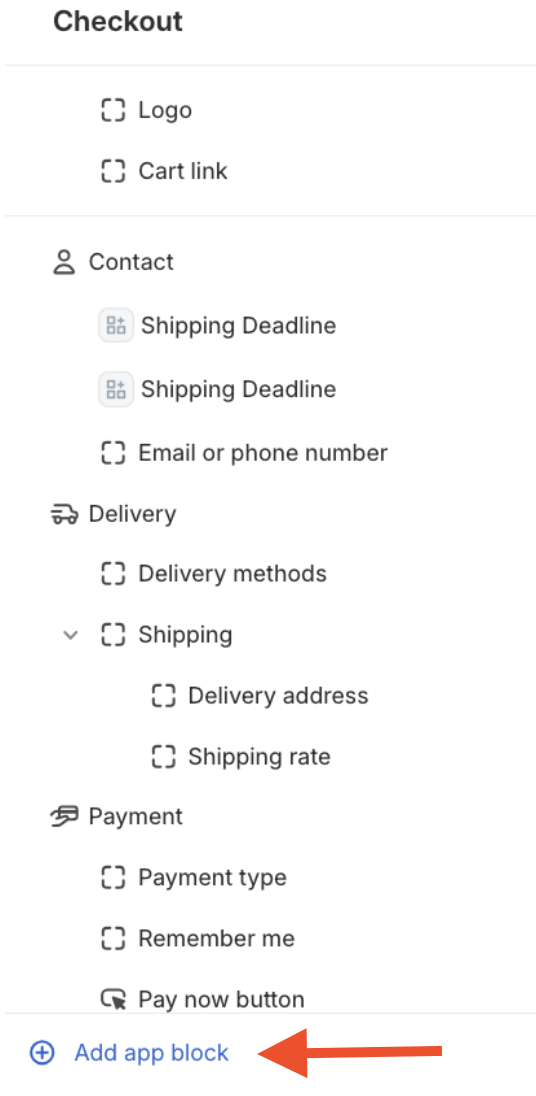This screenshot has height=1096, width=536.
Task: Open the Delivery address item
Action: click(278, 695)
